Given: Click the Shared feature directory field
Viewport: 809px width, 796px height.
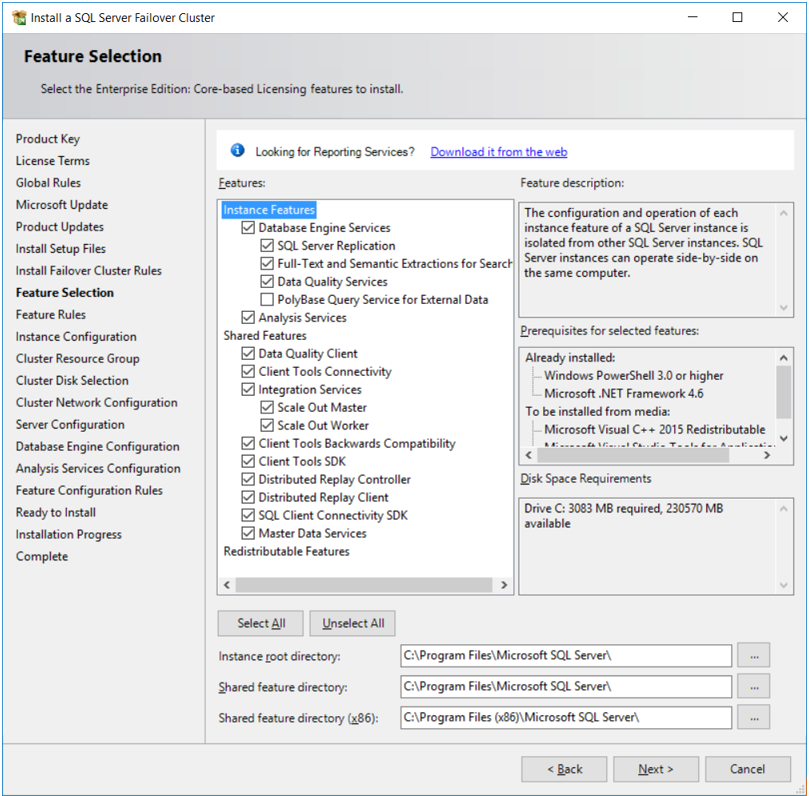Looking at the screenshot, I should pos(566,687).
